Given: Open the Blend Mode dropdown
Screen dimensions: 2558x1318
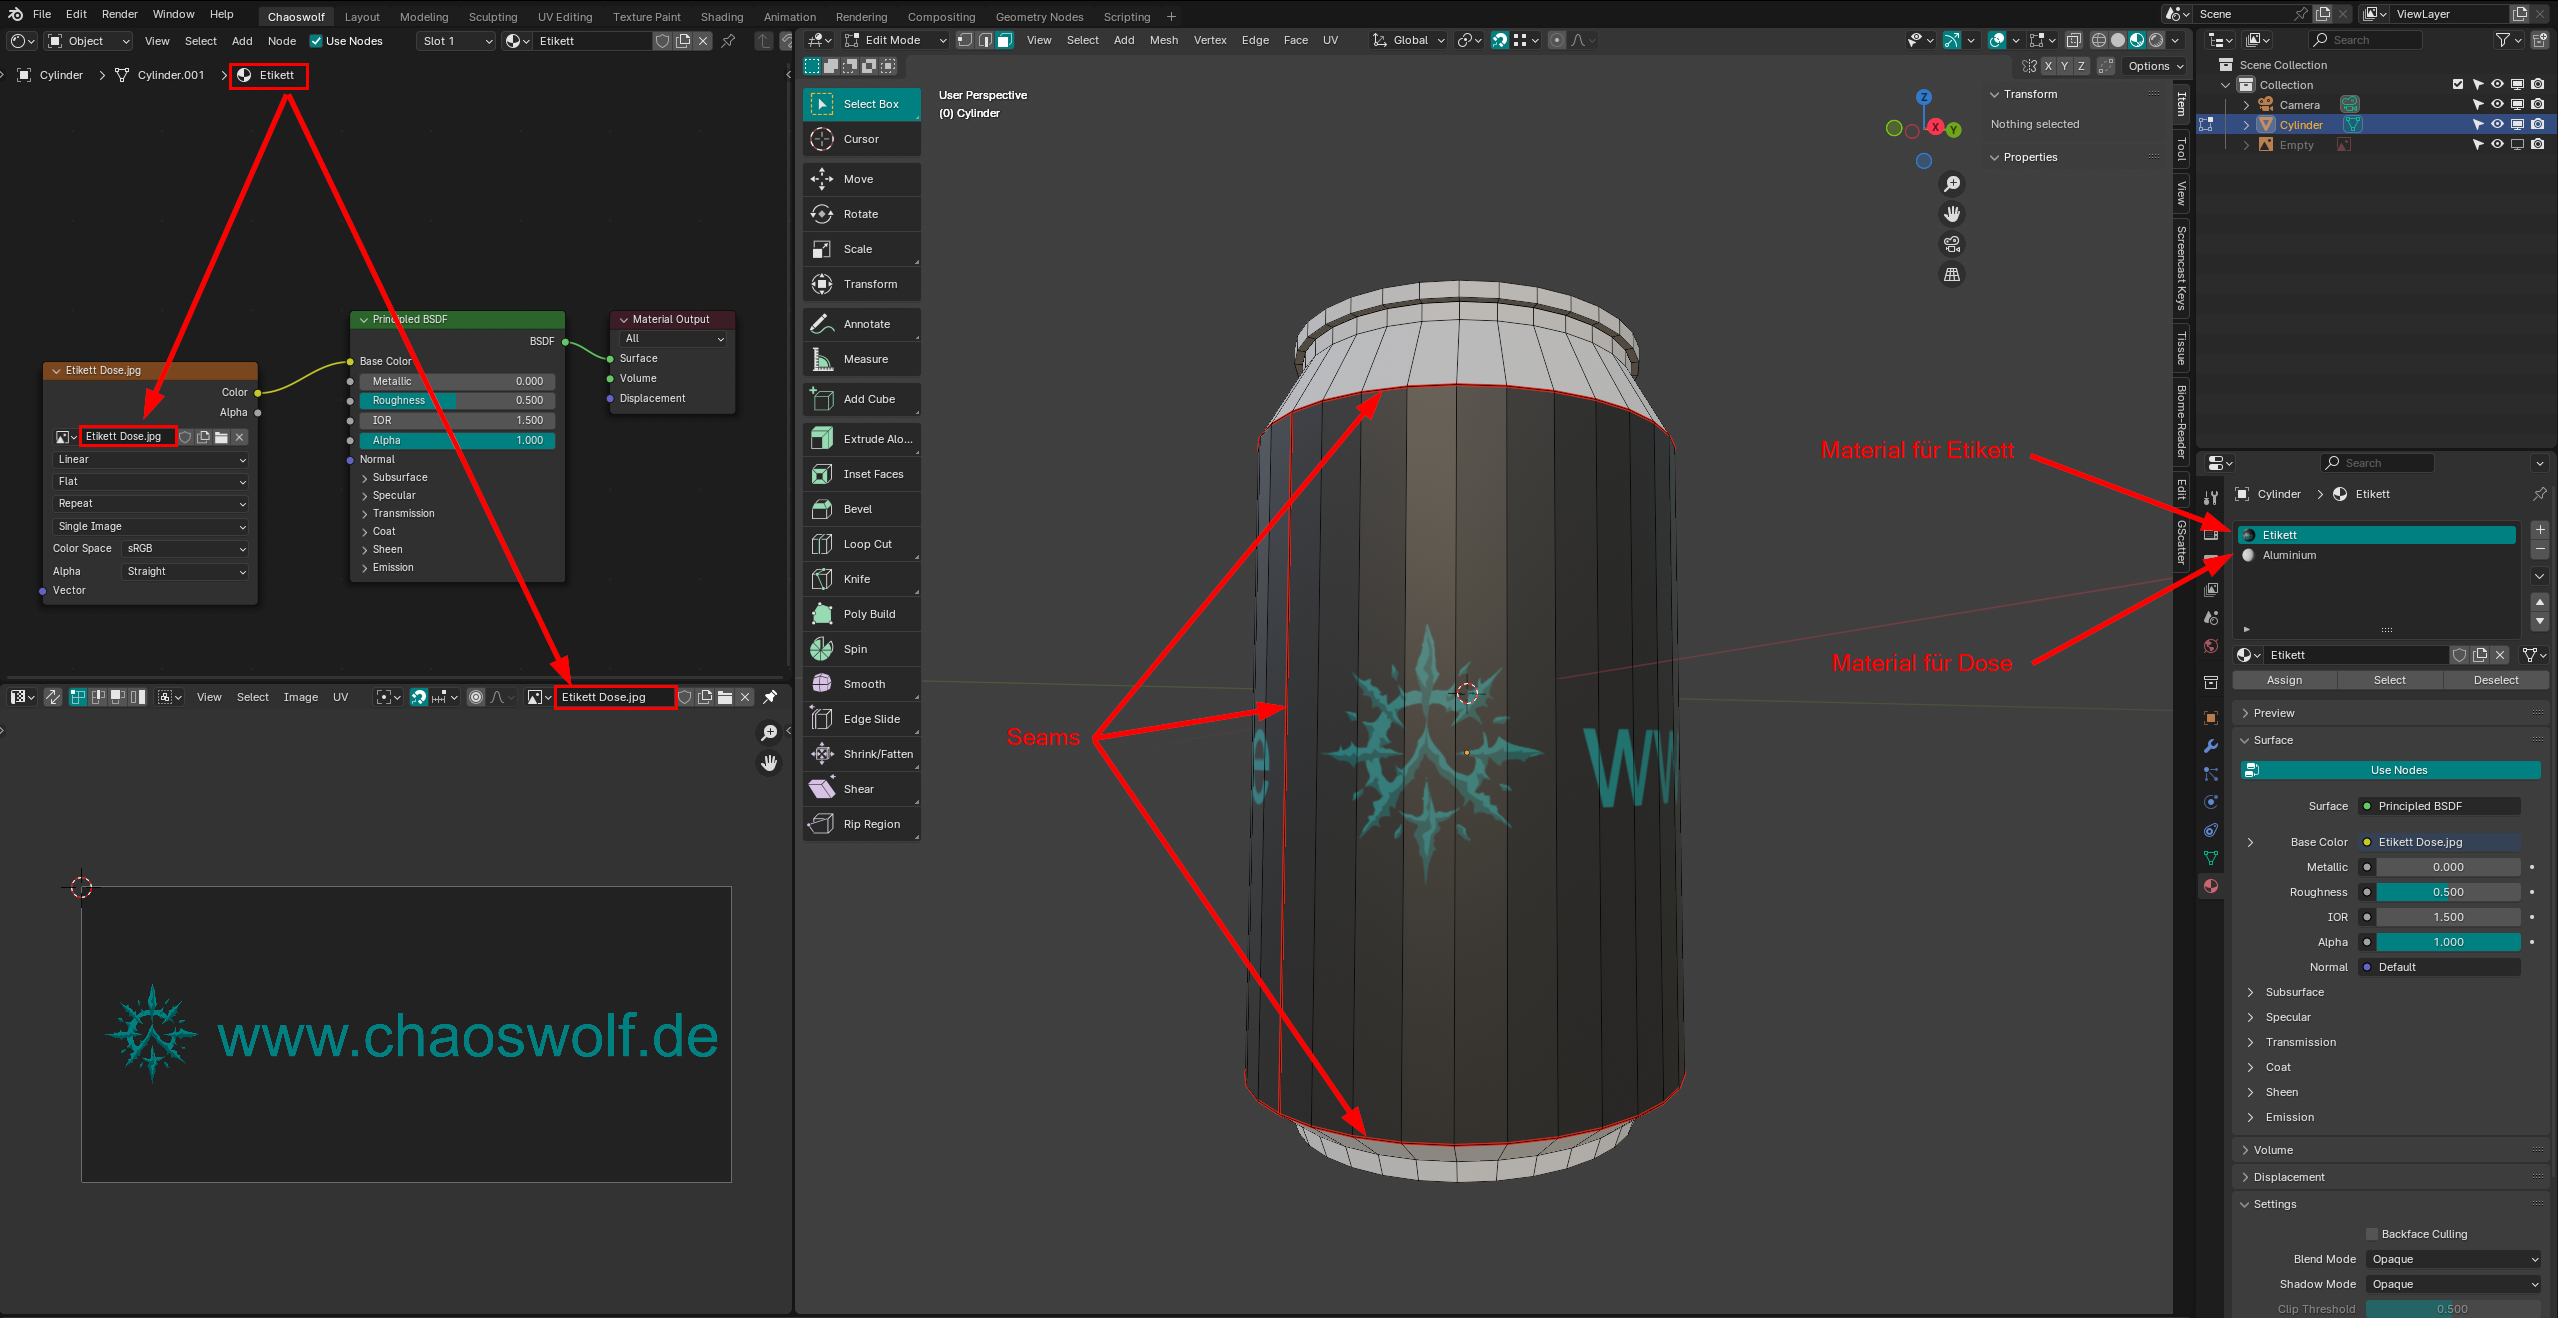Looking at the screenshot, I should click(2452, 1259).
